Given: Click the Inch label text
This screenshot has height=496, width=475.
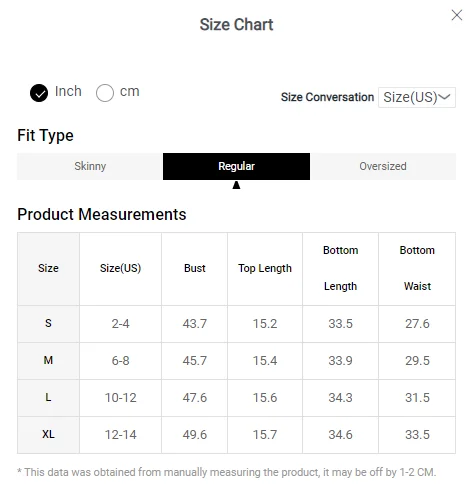Looking at the screenshot, I should click(x=68, y=91).
